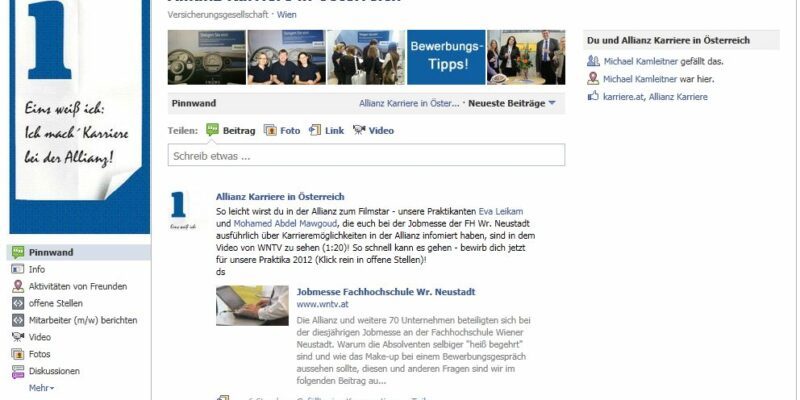Screen dimensions: 800x400
Task: Select the offene Stellen sidebar icon
Action: point(18,303)
